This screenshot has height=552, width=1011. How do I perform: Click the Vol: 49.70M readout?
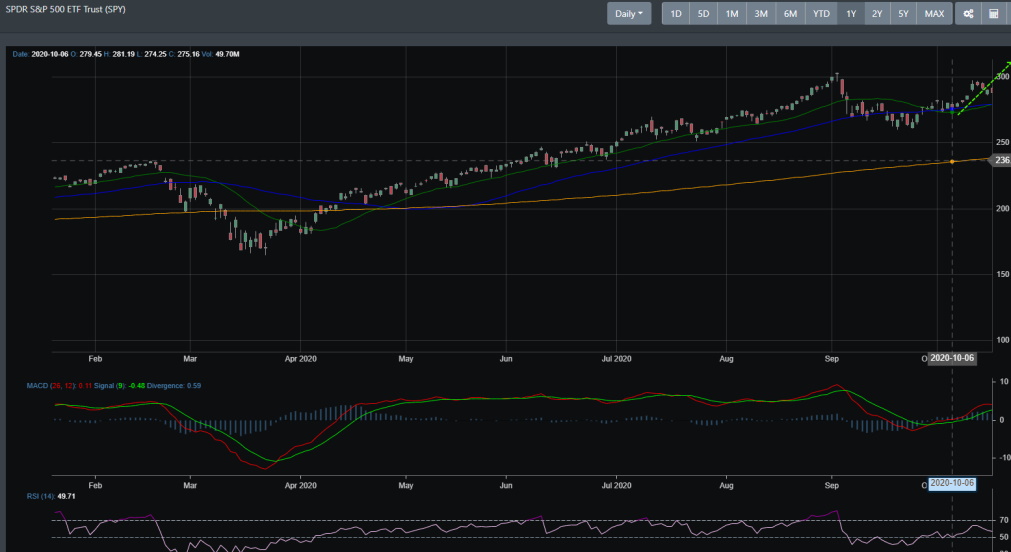[221, 54]
